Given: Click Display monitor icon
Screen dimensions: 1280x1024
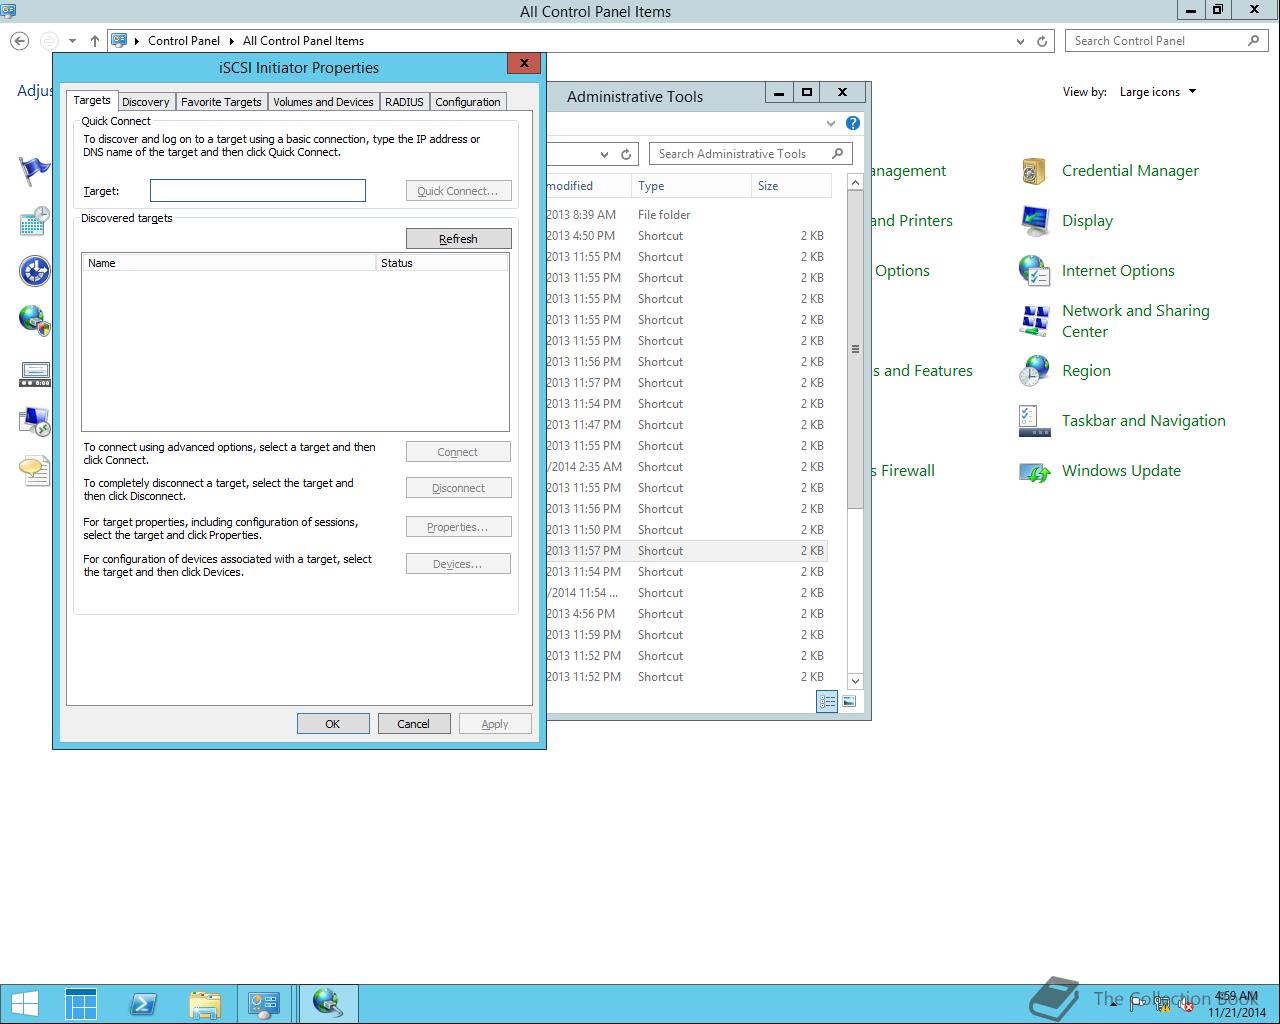Looking at the screenshot, I should [x=1034, y=221].
